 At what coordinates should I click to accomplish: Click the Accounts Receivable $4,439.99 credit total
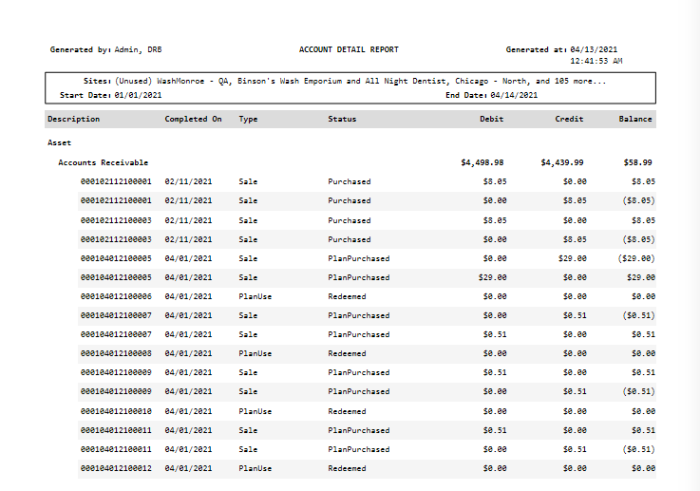[562, 162]
